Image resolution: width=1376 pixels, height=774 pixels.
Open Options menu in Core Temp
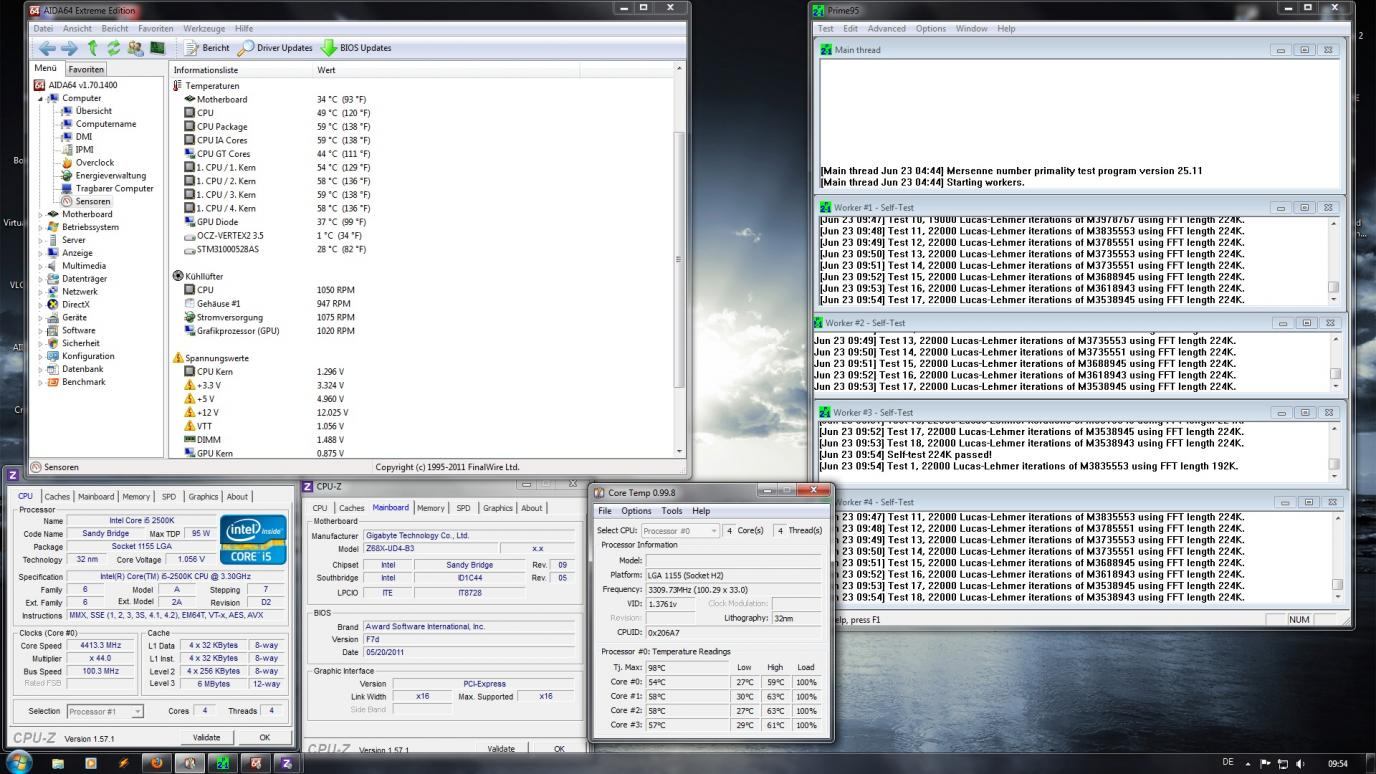coord(636,511)
